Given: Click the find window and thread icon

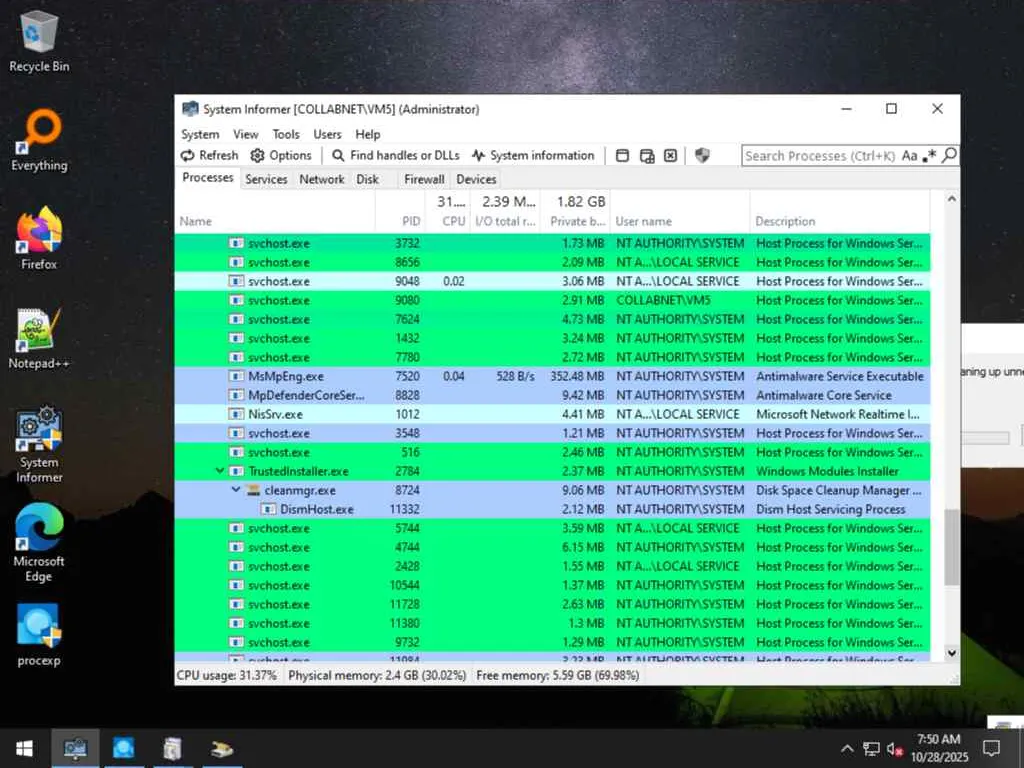Looking at the screenshot, I should 647,155.
